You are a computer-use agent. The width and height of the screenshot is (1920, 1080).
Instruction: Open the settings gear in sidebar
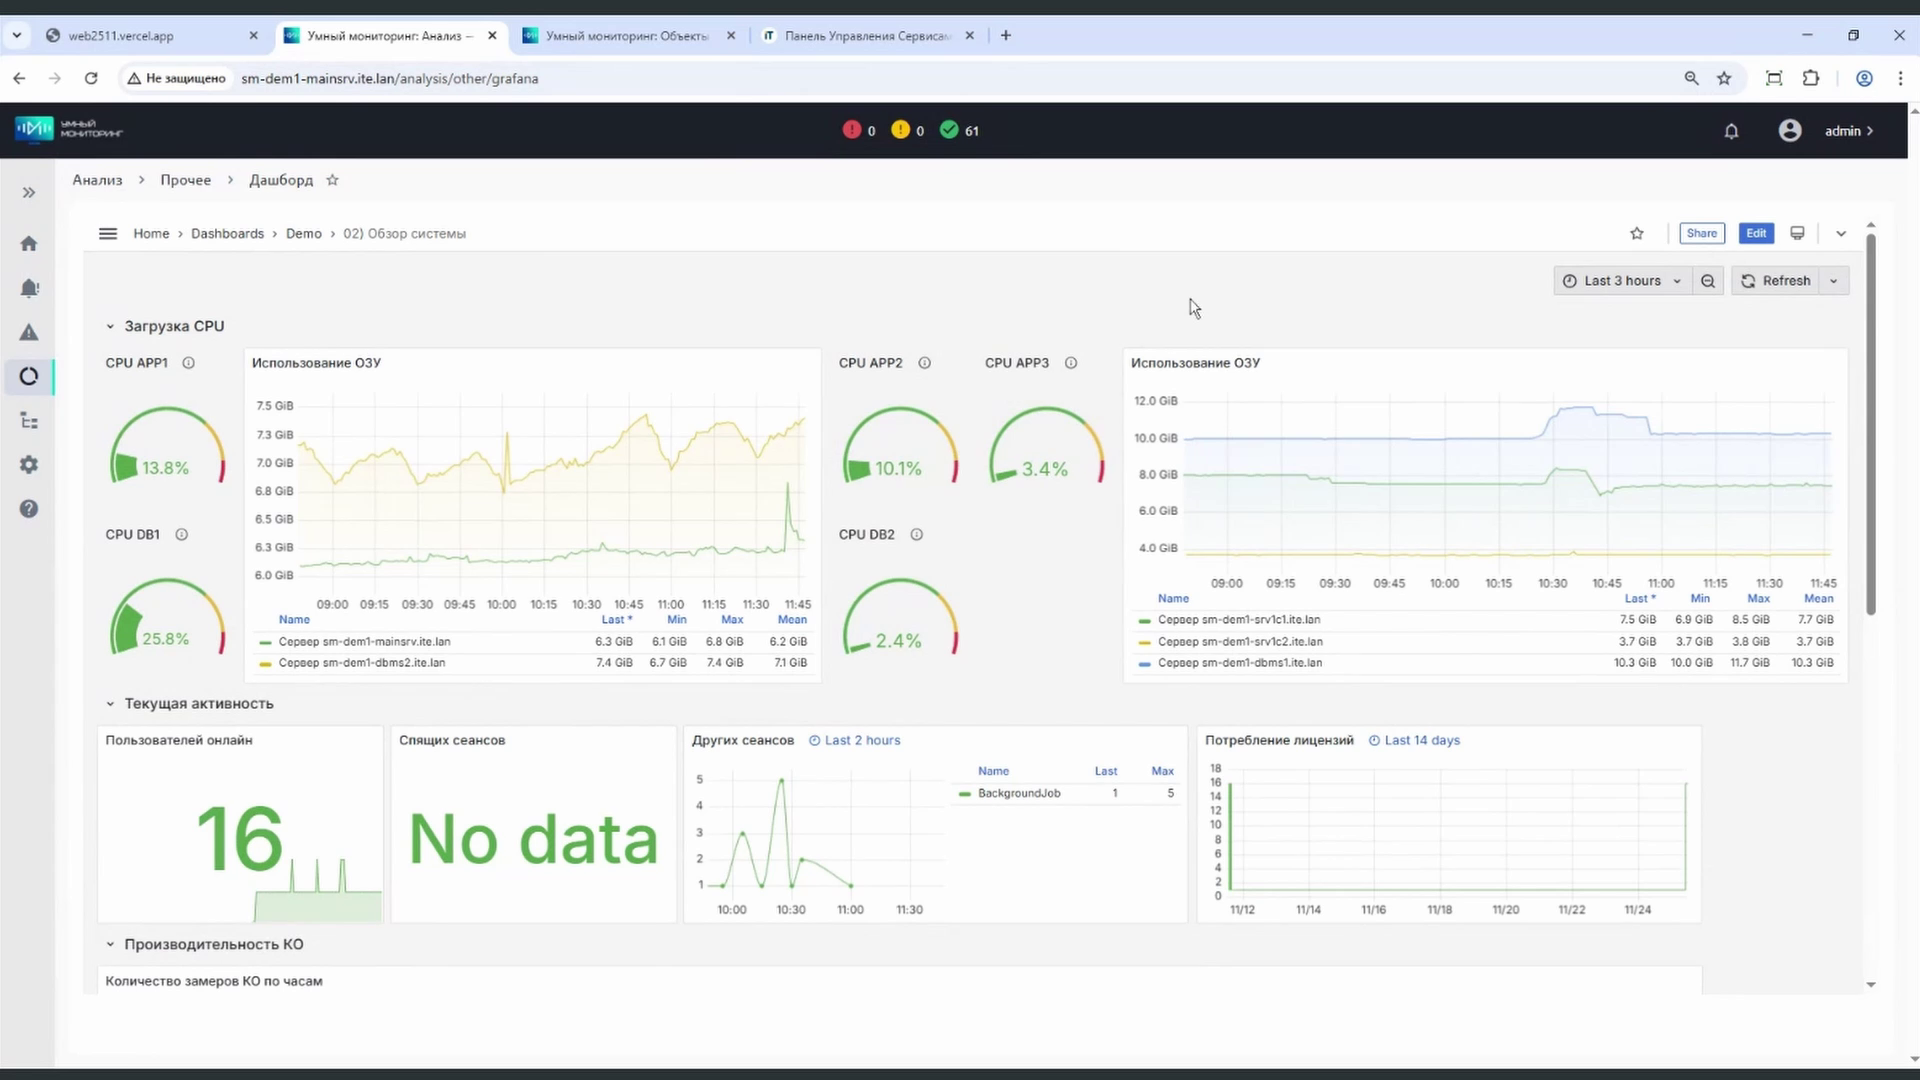click(29, 465)
